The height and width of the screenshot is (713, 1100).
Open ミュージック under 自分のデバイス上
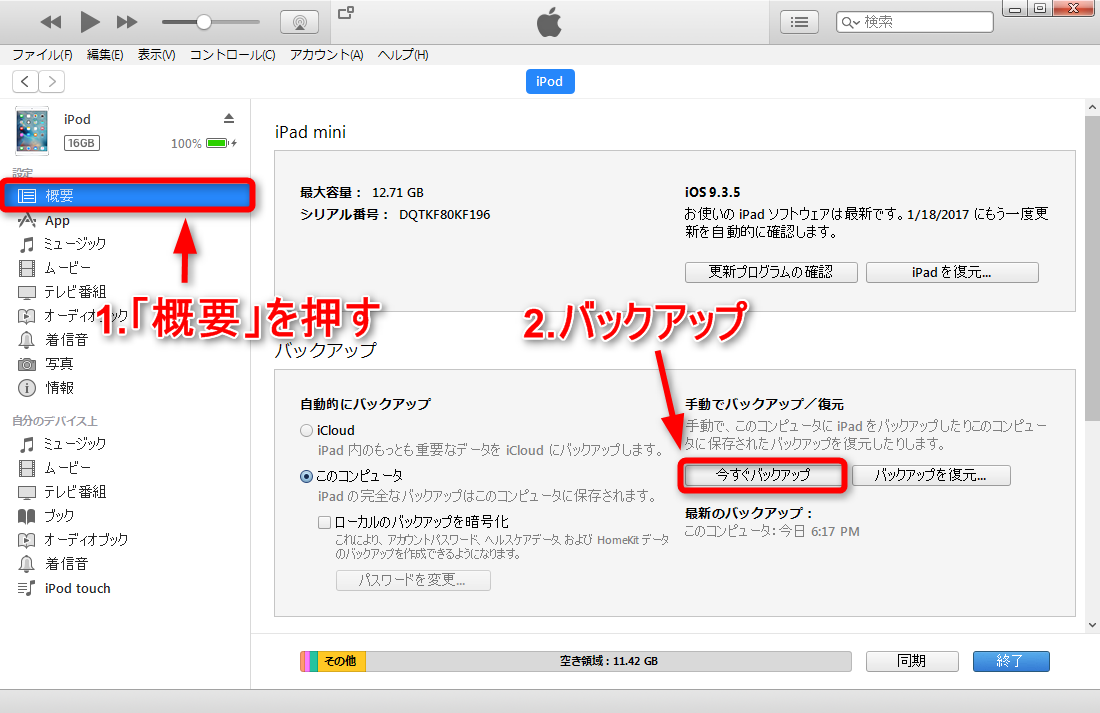[74, 444]
